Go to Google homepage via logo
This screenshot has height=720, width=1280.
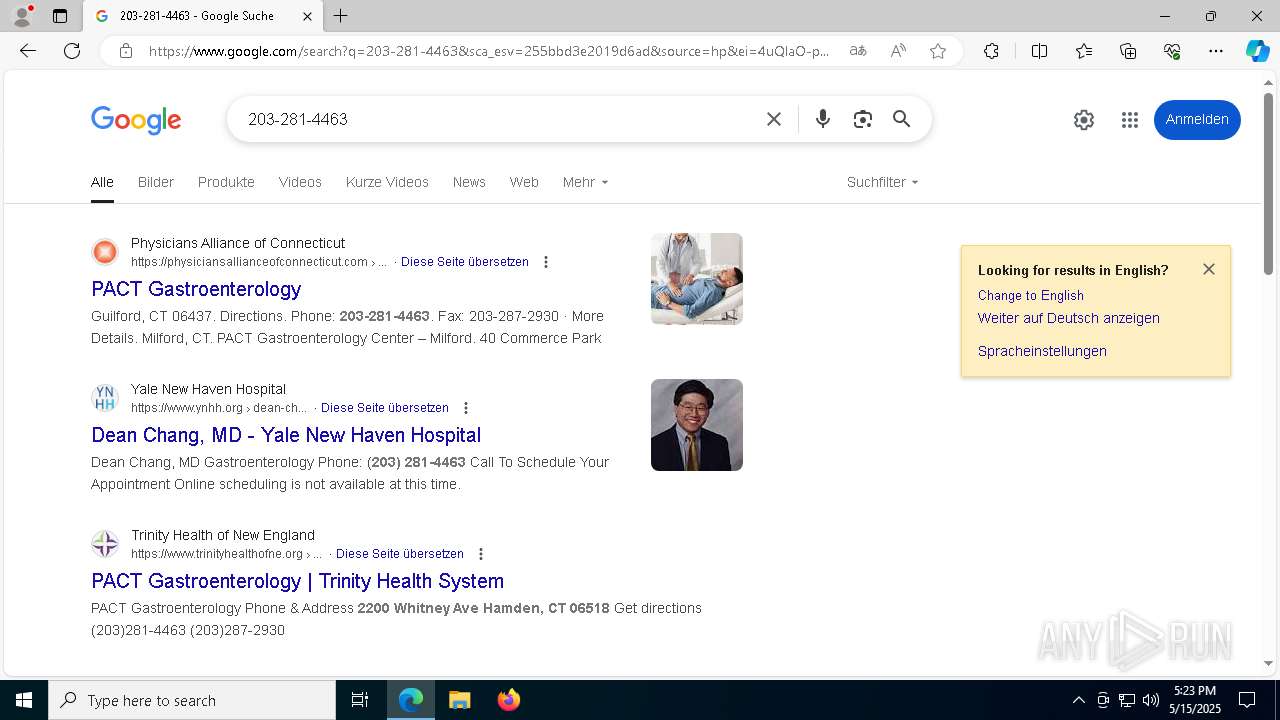(x=136, y=120)
